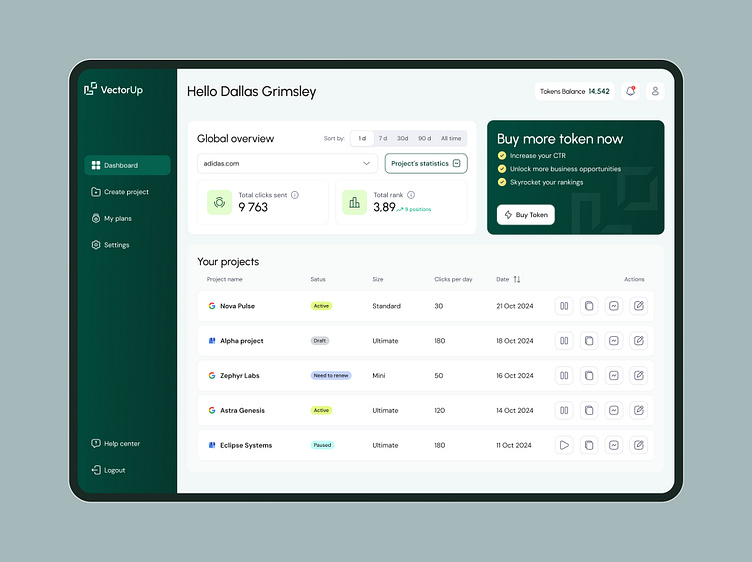Screen dimensions: 752x562
Task: Edit the Nova Pulse project
Action: click(639, 306)
